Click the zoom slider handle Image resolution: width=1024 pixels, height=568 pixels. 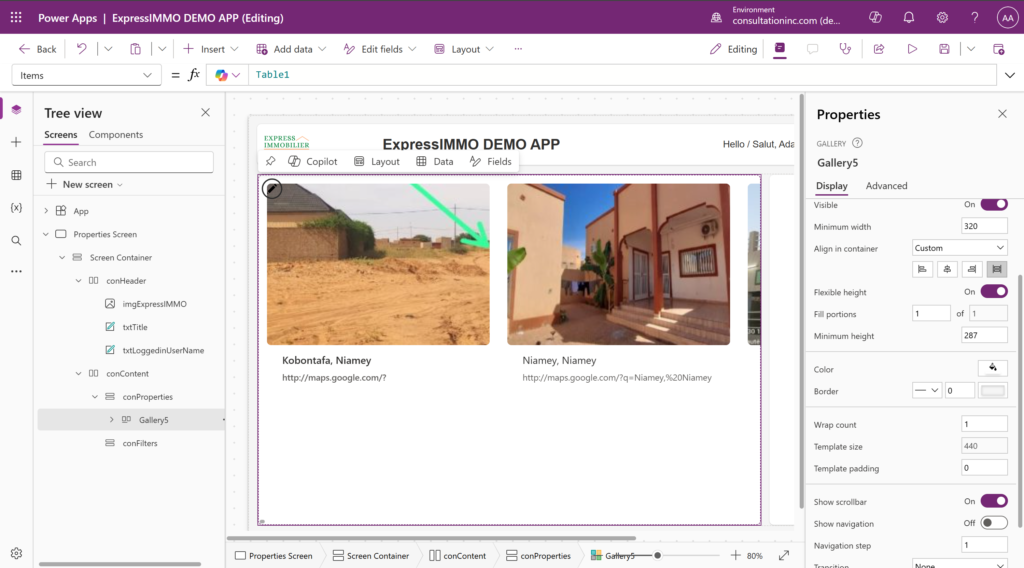point(658,556)
